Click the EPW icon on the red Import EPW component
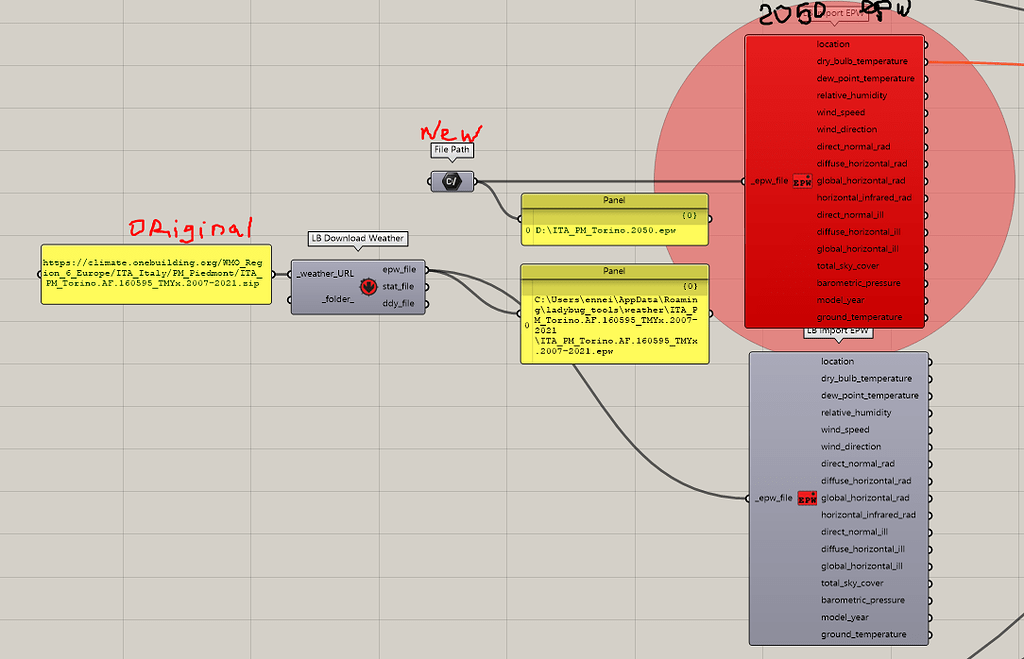Screen dimensions: 1024x659 800,181
